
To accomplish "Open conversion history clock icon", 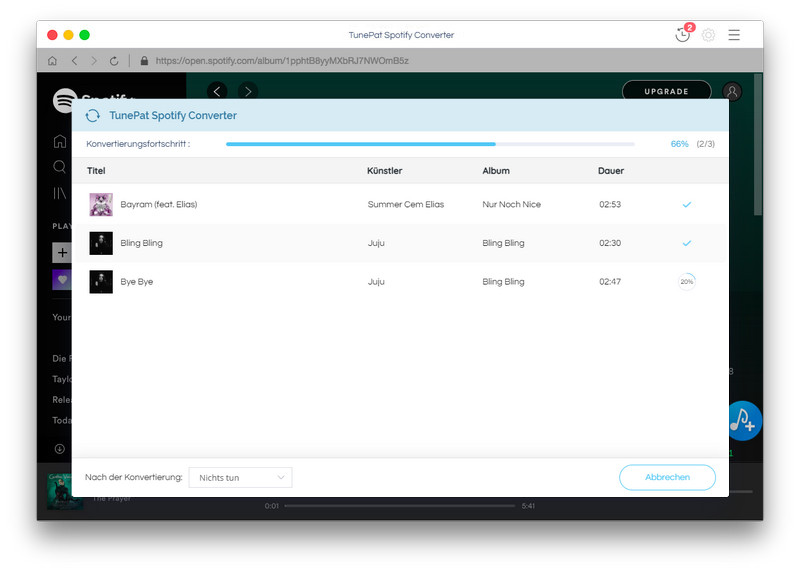I will pyautogui.click(x=682, y=35).
